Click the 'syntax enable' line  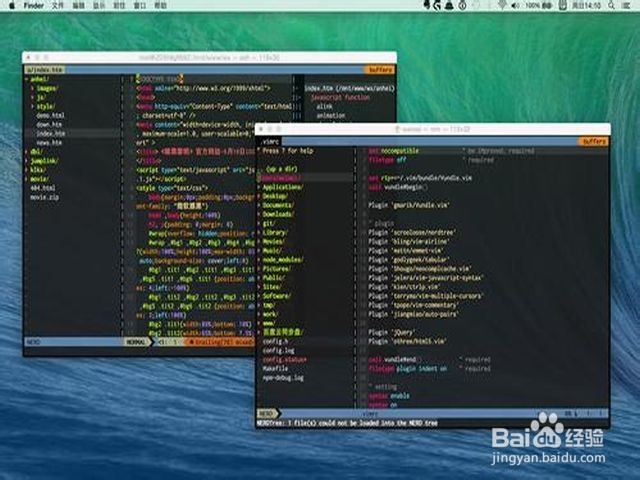pos(389,396)
